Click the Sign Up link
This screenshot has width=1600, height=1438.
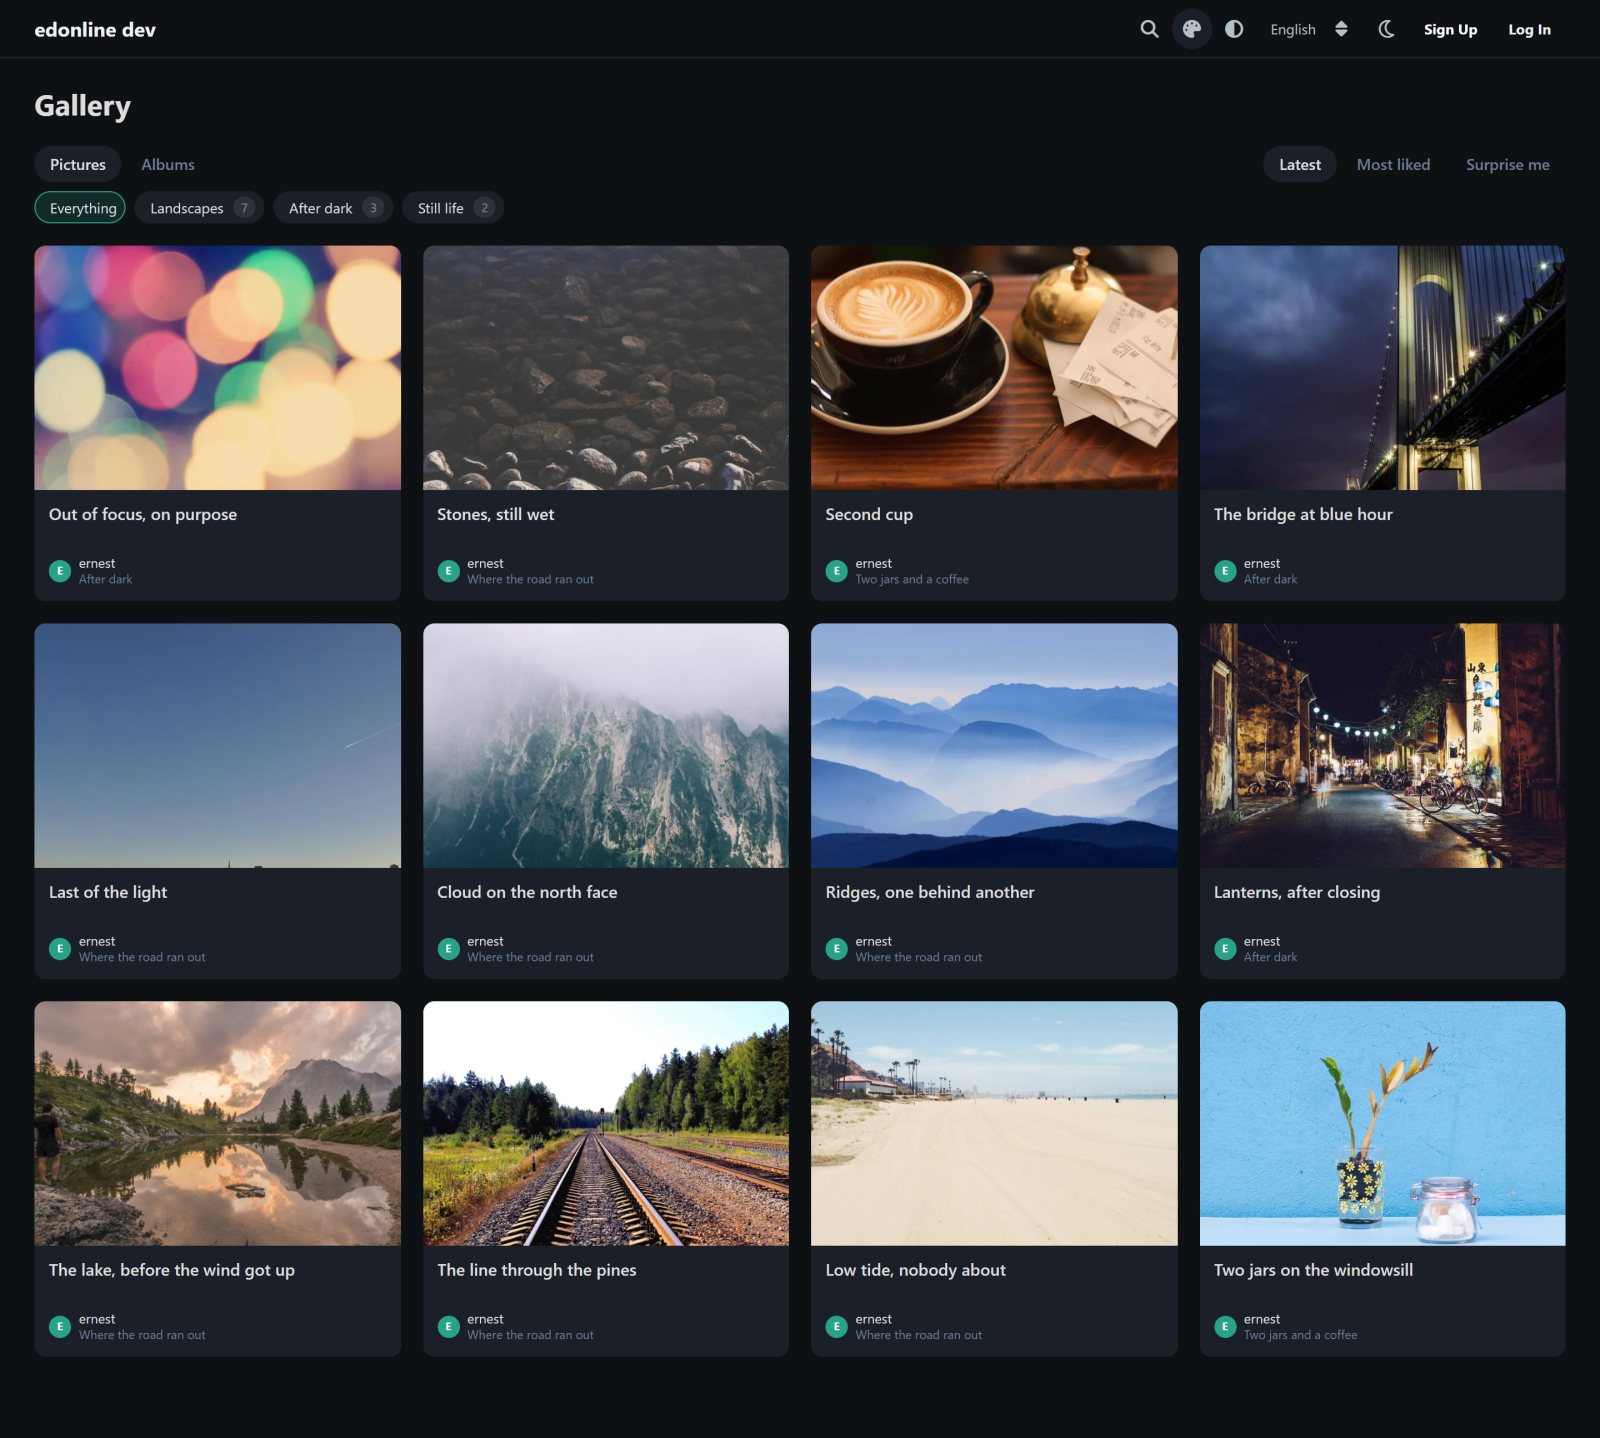tap(1450, 29)
